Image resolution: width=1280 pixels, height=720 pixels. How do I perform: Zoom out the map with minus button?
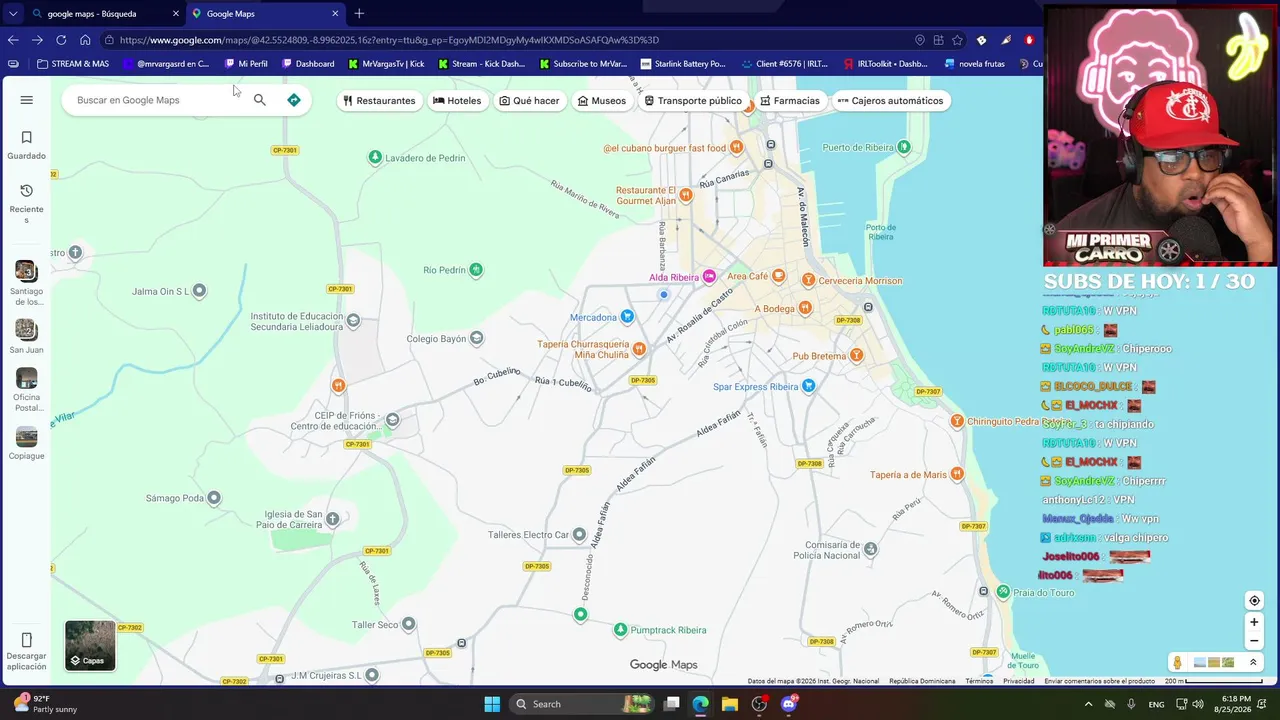(1254, 641)
